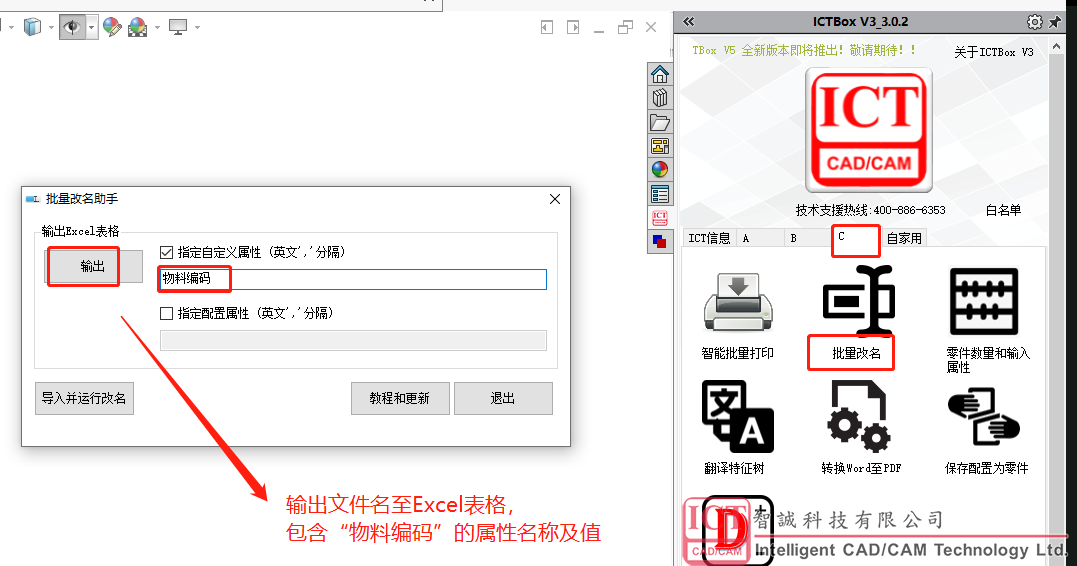Open the Design Library task pane tab
Viewport: 1077px width, 566px height.
[660, 98]
